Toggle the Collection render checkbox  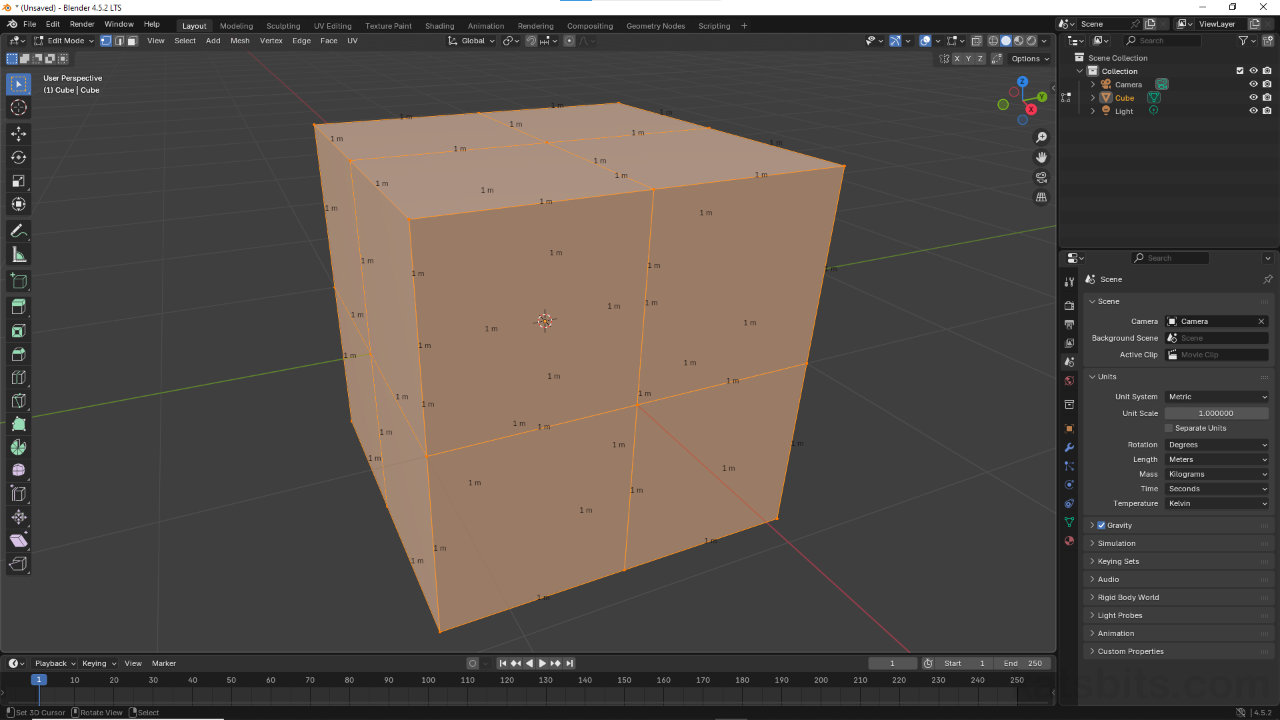pyautogui.click(x=1266, y=71)
